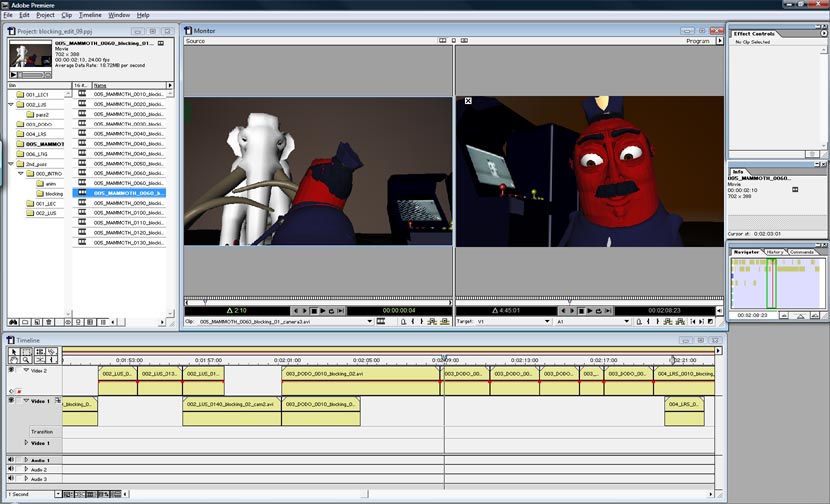The image size is (830, 504).
Task: Select the Hand tool in Timeline
Action: click(14, 360)
